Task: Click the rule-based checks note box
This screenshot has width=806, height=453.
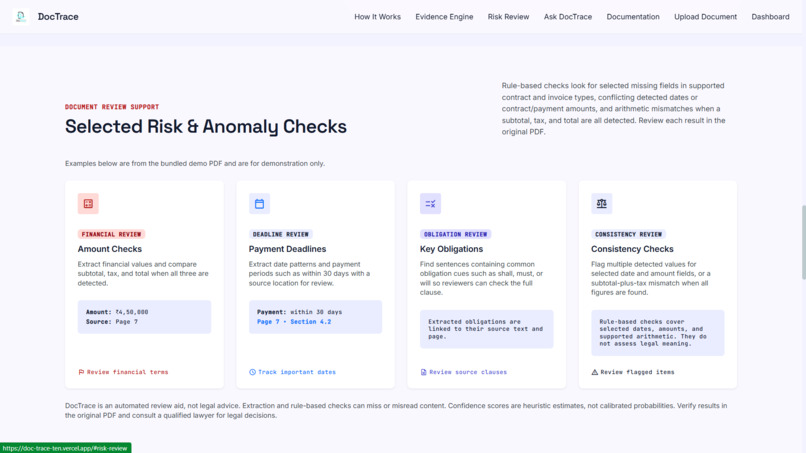Action: (657, 333)
